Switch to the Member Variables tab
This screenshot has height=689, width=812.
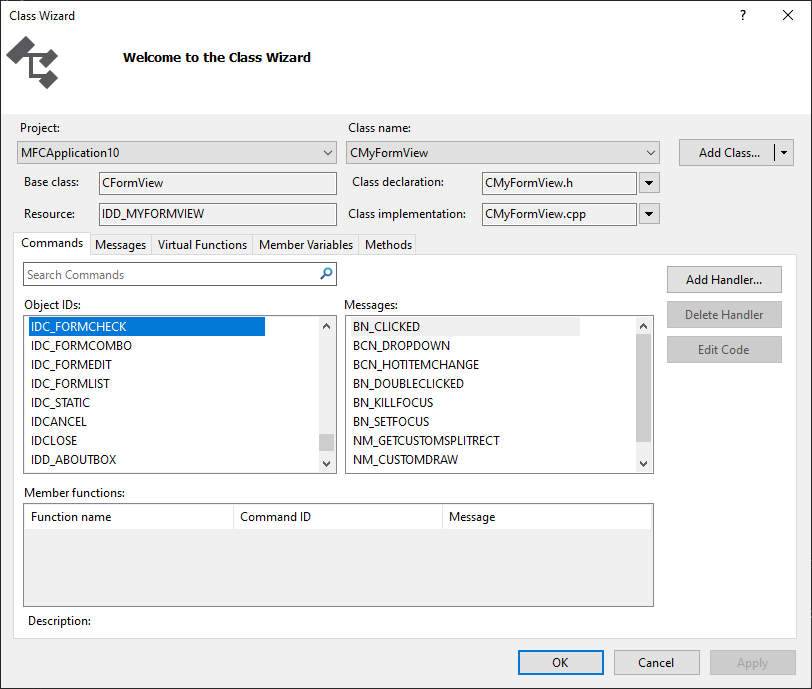point(305,244)
